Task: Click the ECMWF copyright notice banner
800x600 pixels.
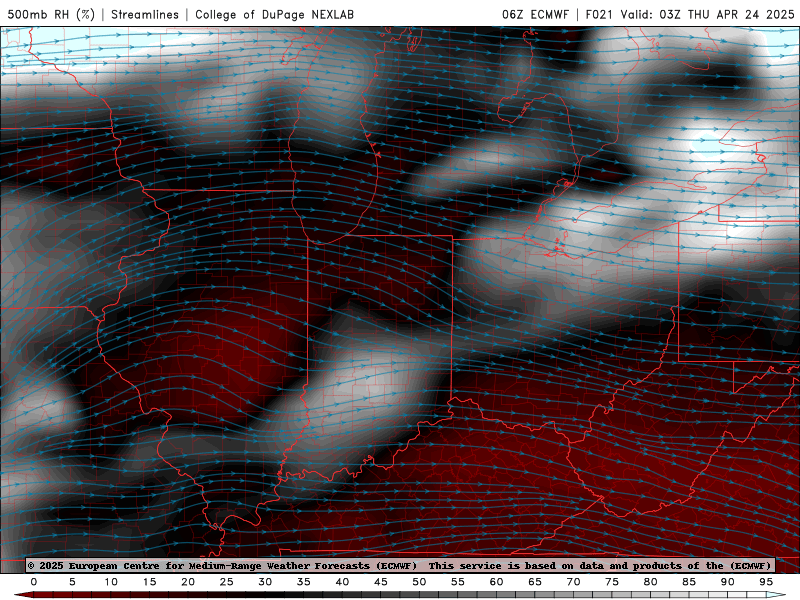Action: 400,565
